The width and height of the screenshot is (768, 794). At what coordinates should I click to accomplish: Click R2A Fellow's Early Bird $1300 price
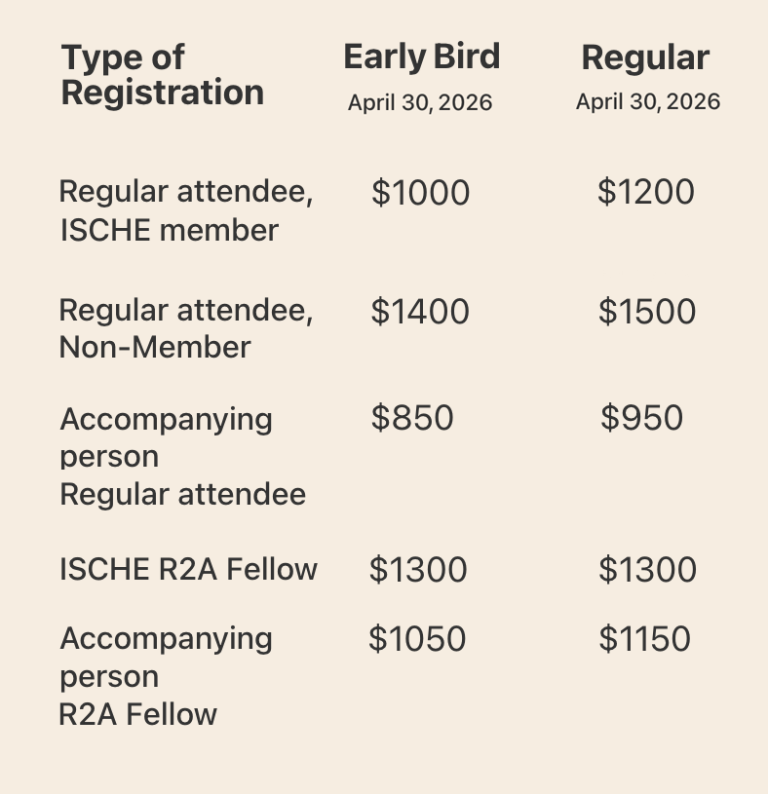418,570
